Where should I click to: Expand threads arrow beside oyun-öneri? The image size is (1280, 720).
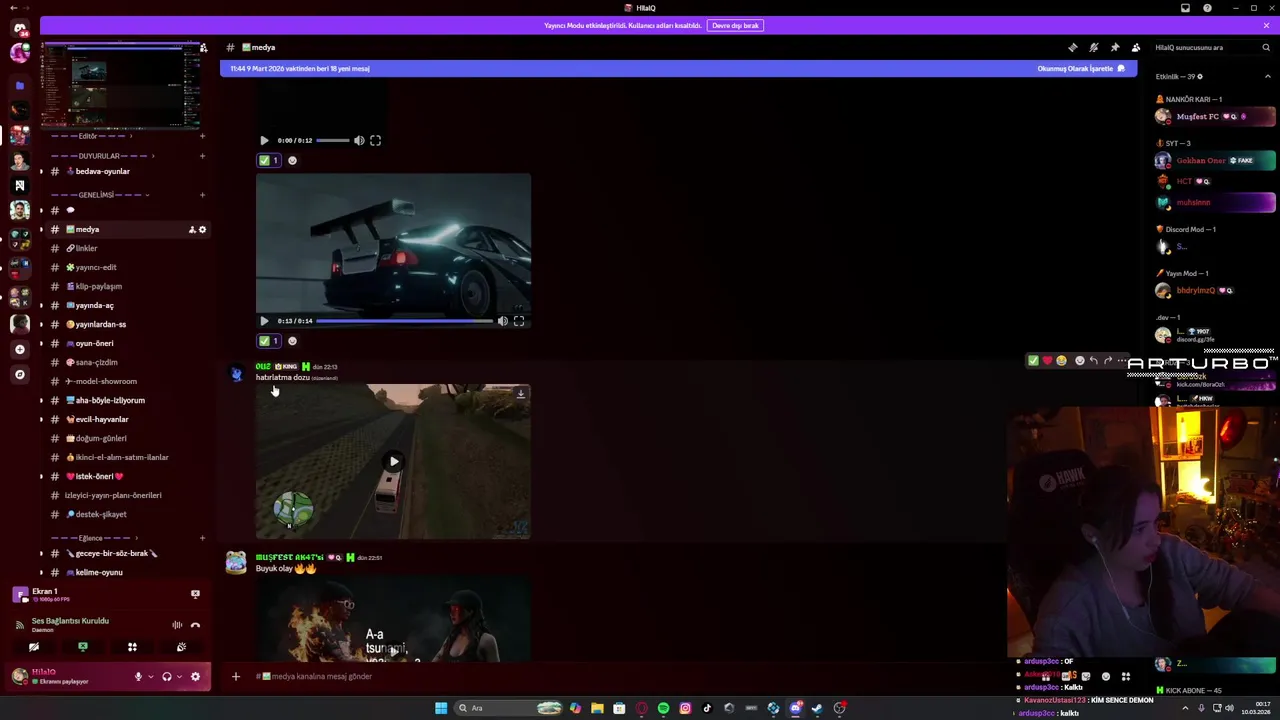coord(41,343)
